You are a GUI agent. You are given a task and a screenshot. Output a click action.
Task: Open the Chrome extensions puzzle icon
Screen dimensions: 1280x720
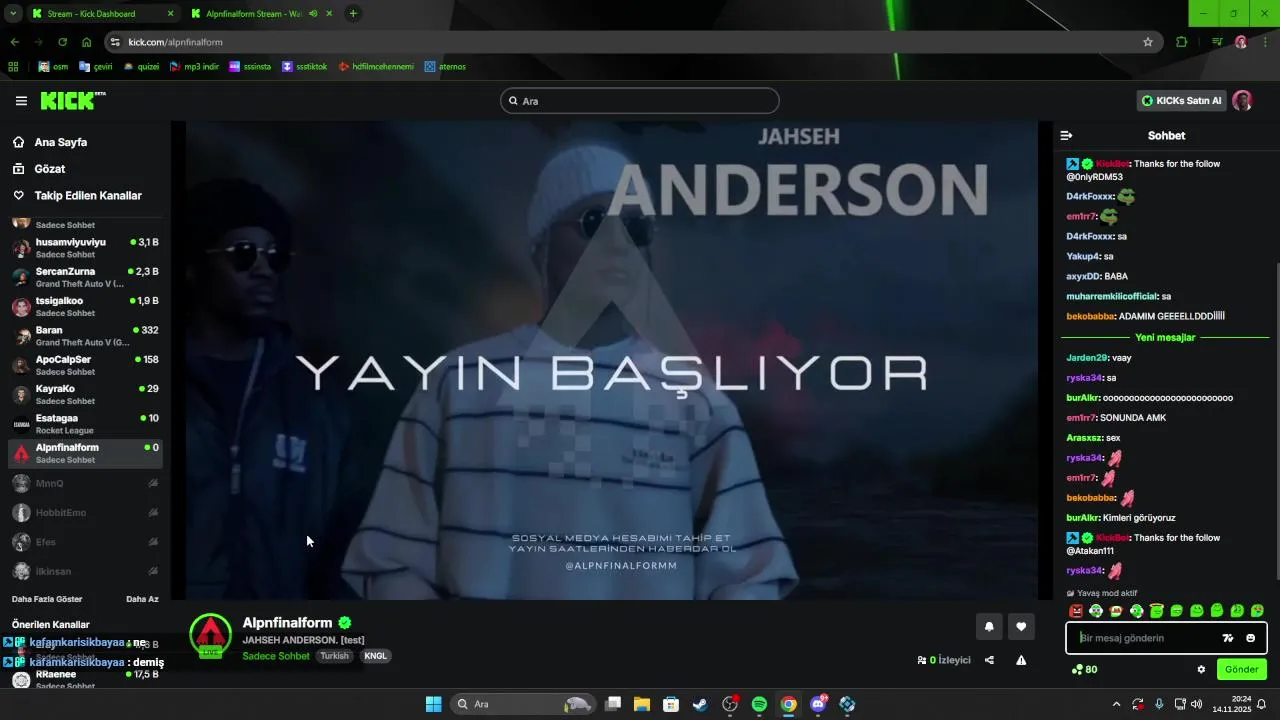[1182, 42]
